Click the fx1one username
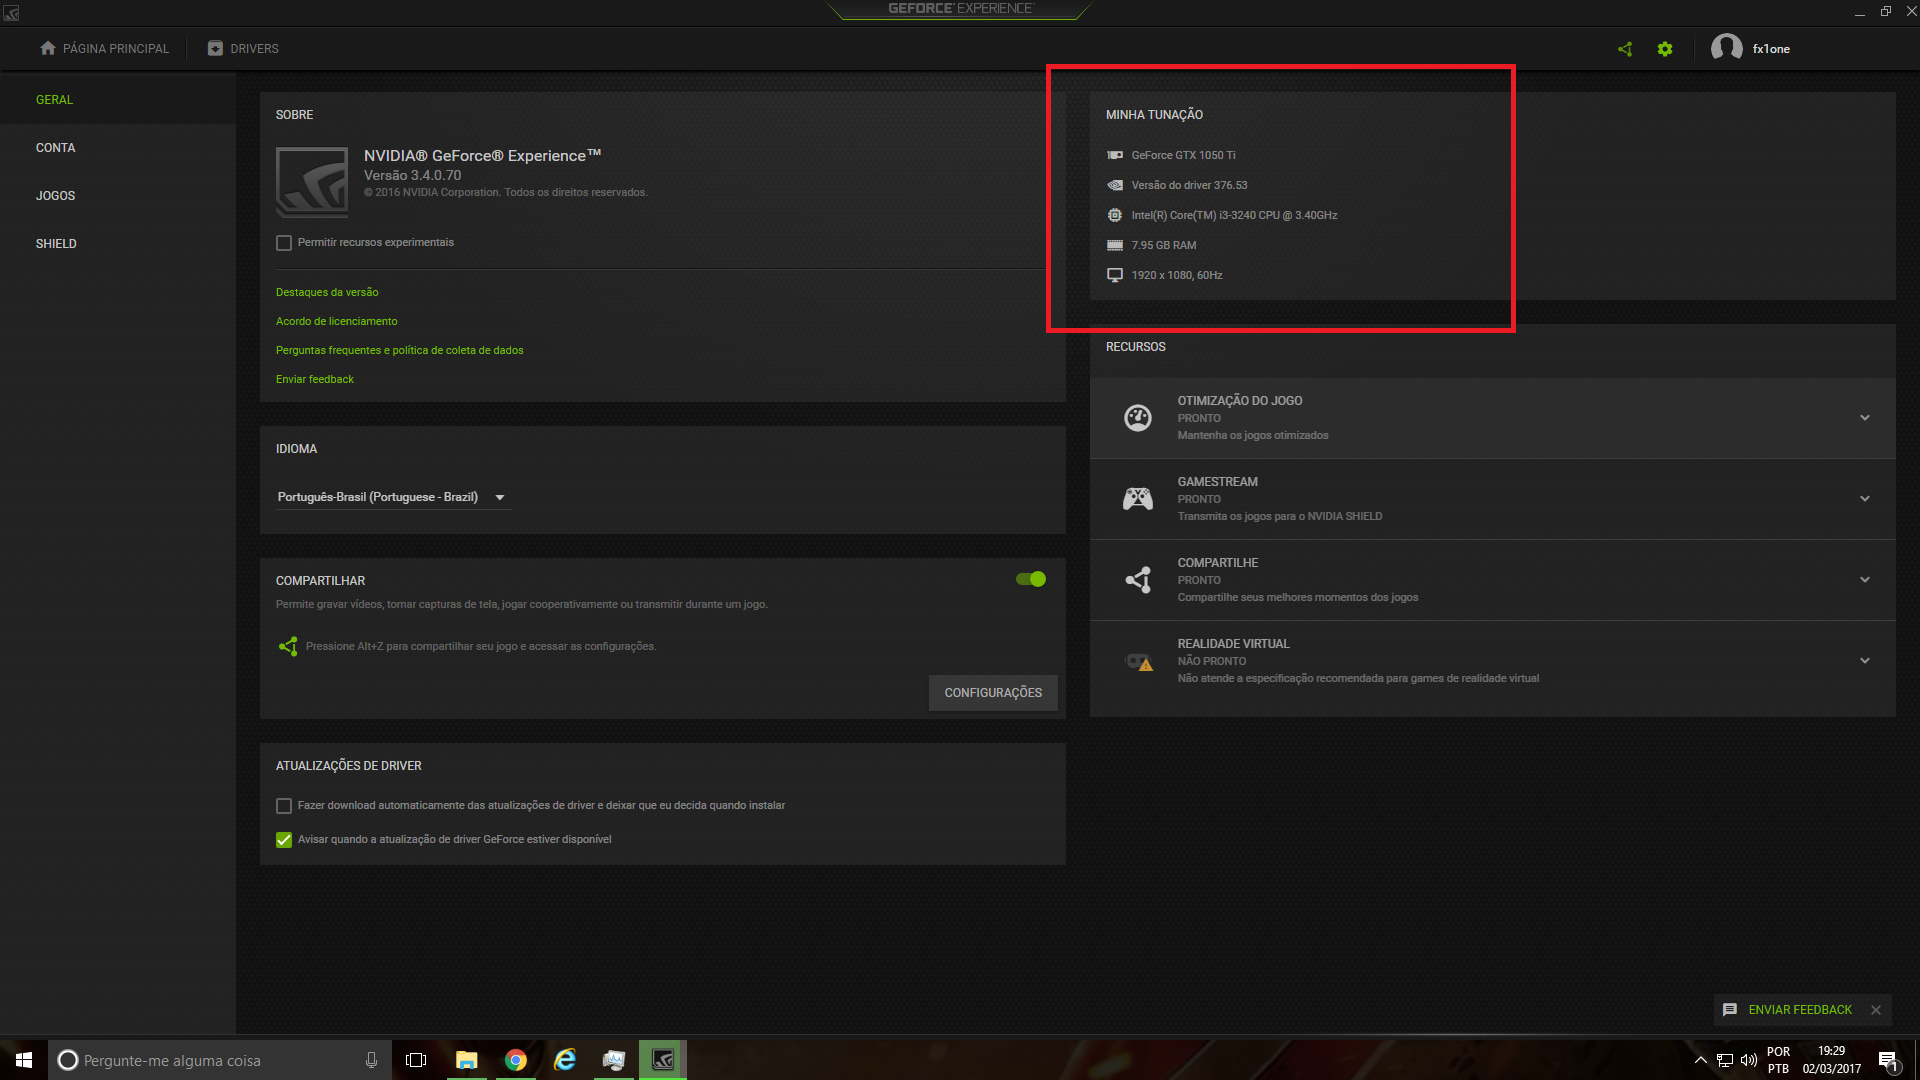 1771,49
